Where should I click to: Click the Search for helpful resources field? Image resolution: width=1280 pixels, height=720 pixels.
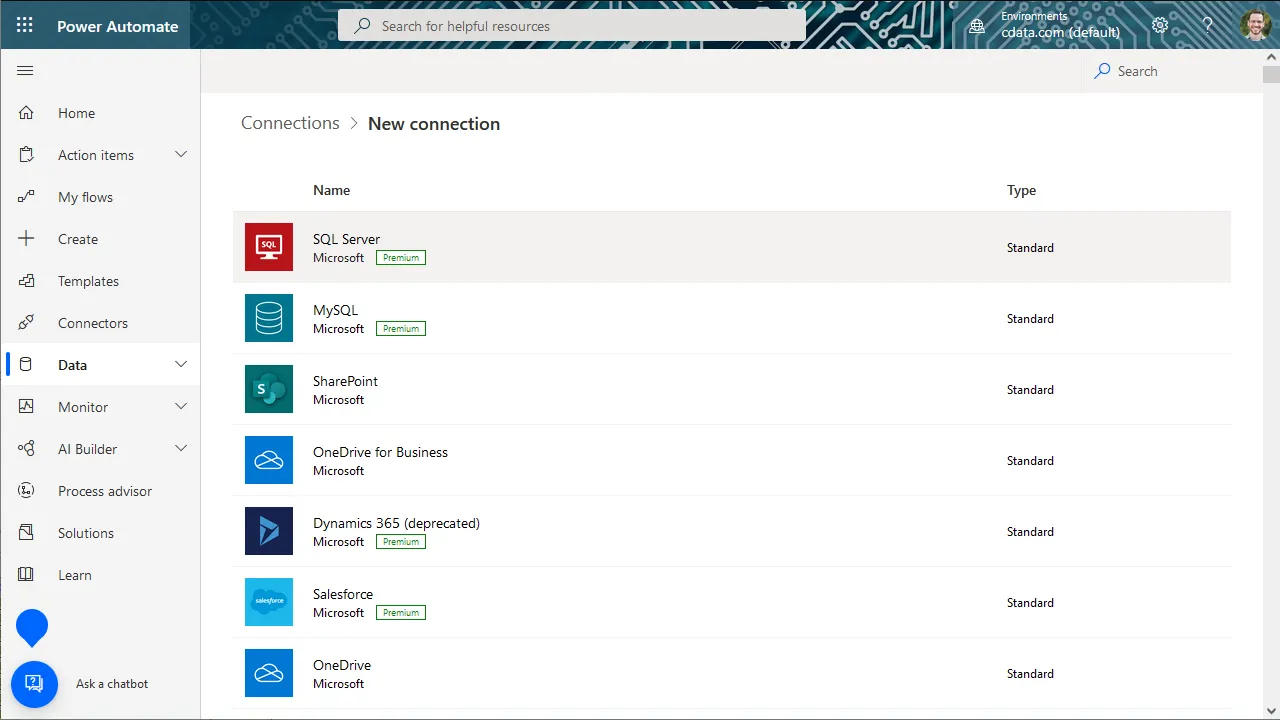(572, 26)
